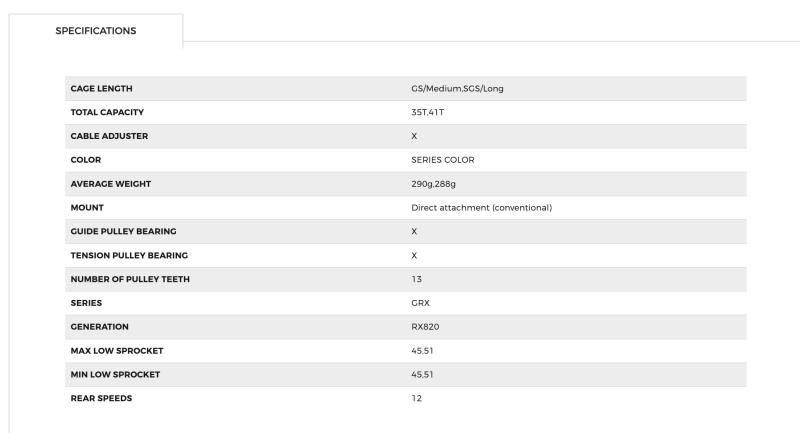
Task: Click the Min Low Sprocket label
Action: pyautogui.click(x=114, y=374)
